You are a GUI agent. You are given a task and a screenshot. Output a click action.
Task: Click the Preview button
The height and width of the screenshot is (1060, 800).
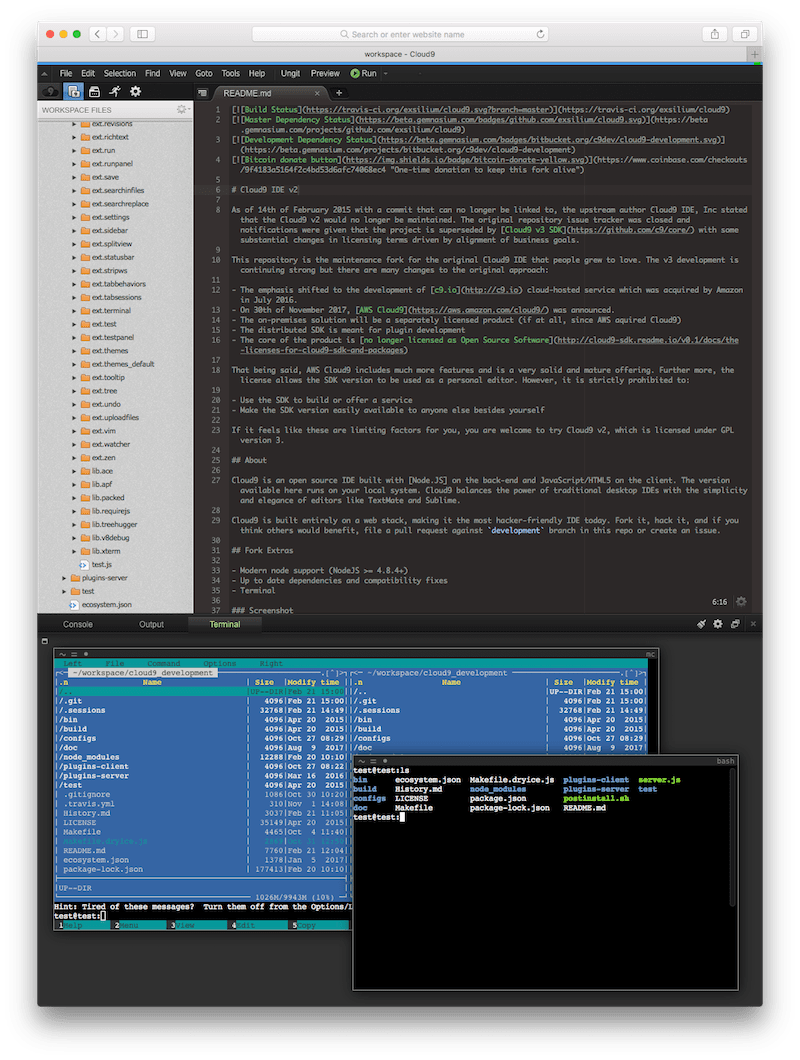coord(325,74)
